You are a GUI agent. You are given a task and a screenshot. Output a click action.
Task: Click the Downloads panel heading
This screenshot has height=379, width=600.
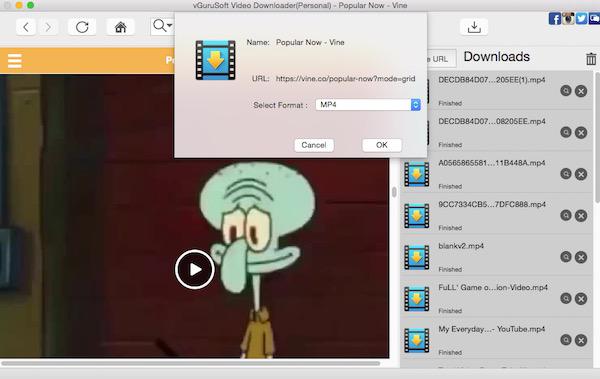pos(496,57)
